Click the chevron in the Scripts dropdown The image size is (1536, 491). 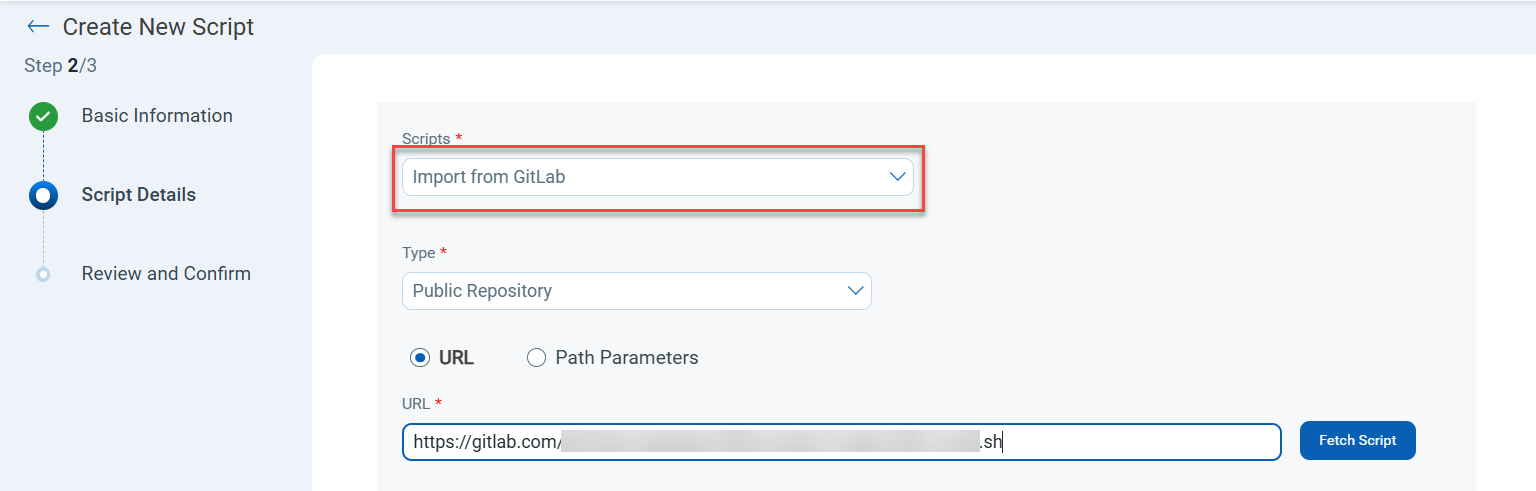coord(896,177)
